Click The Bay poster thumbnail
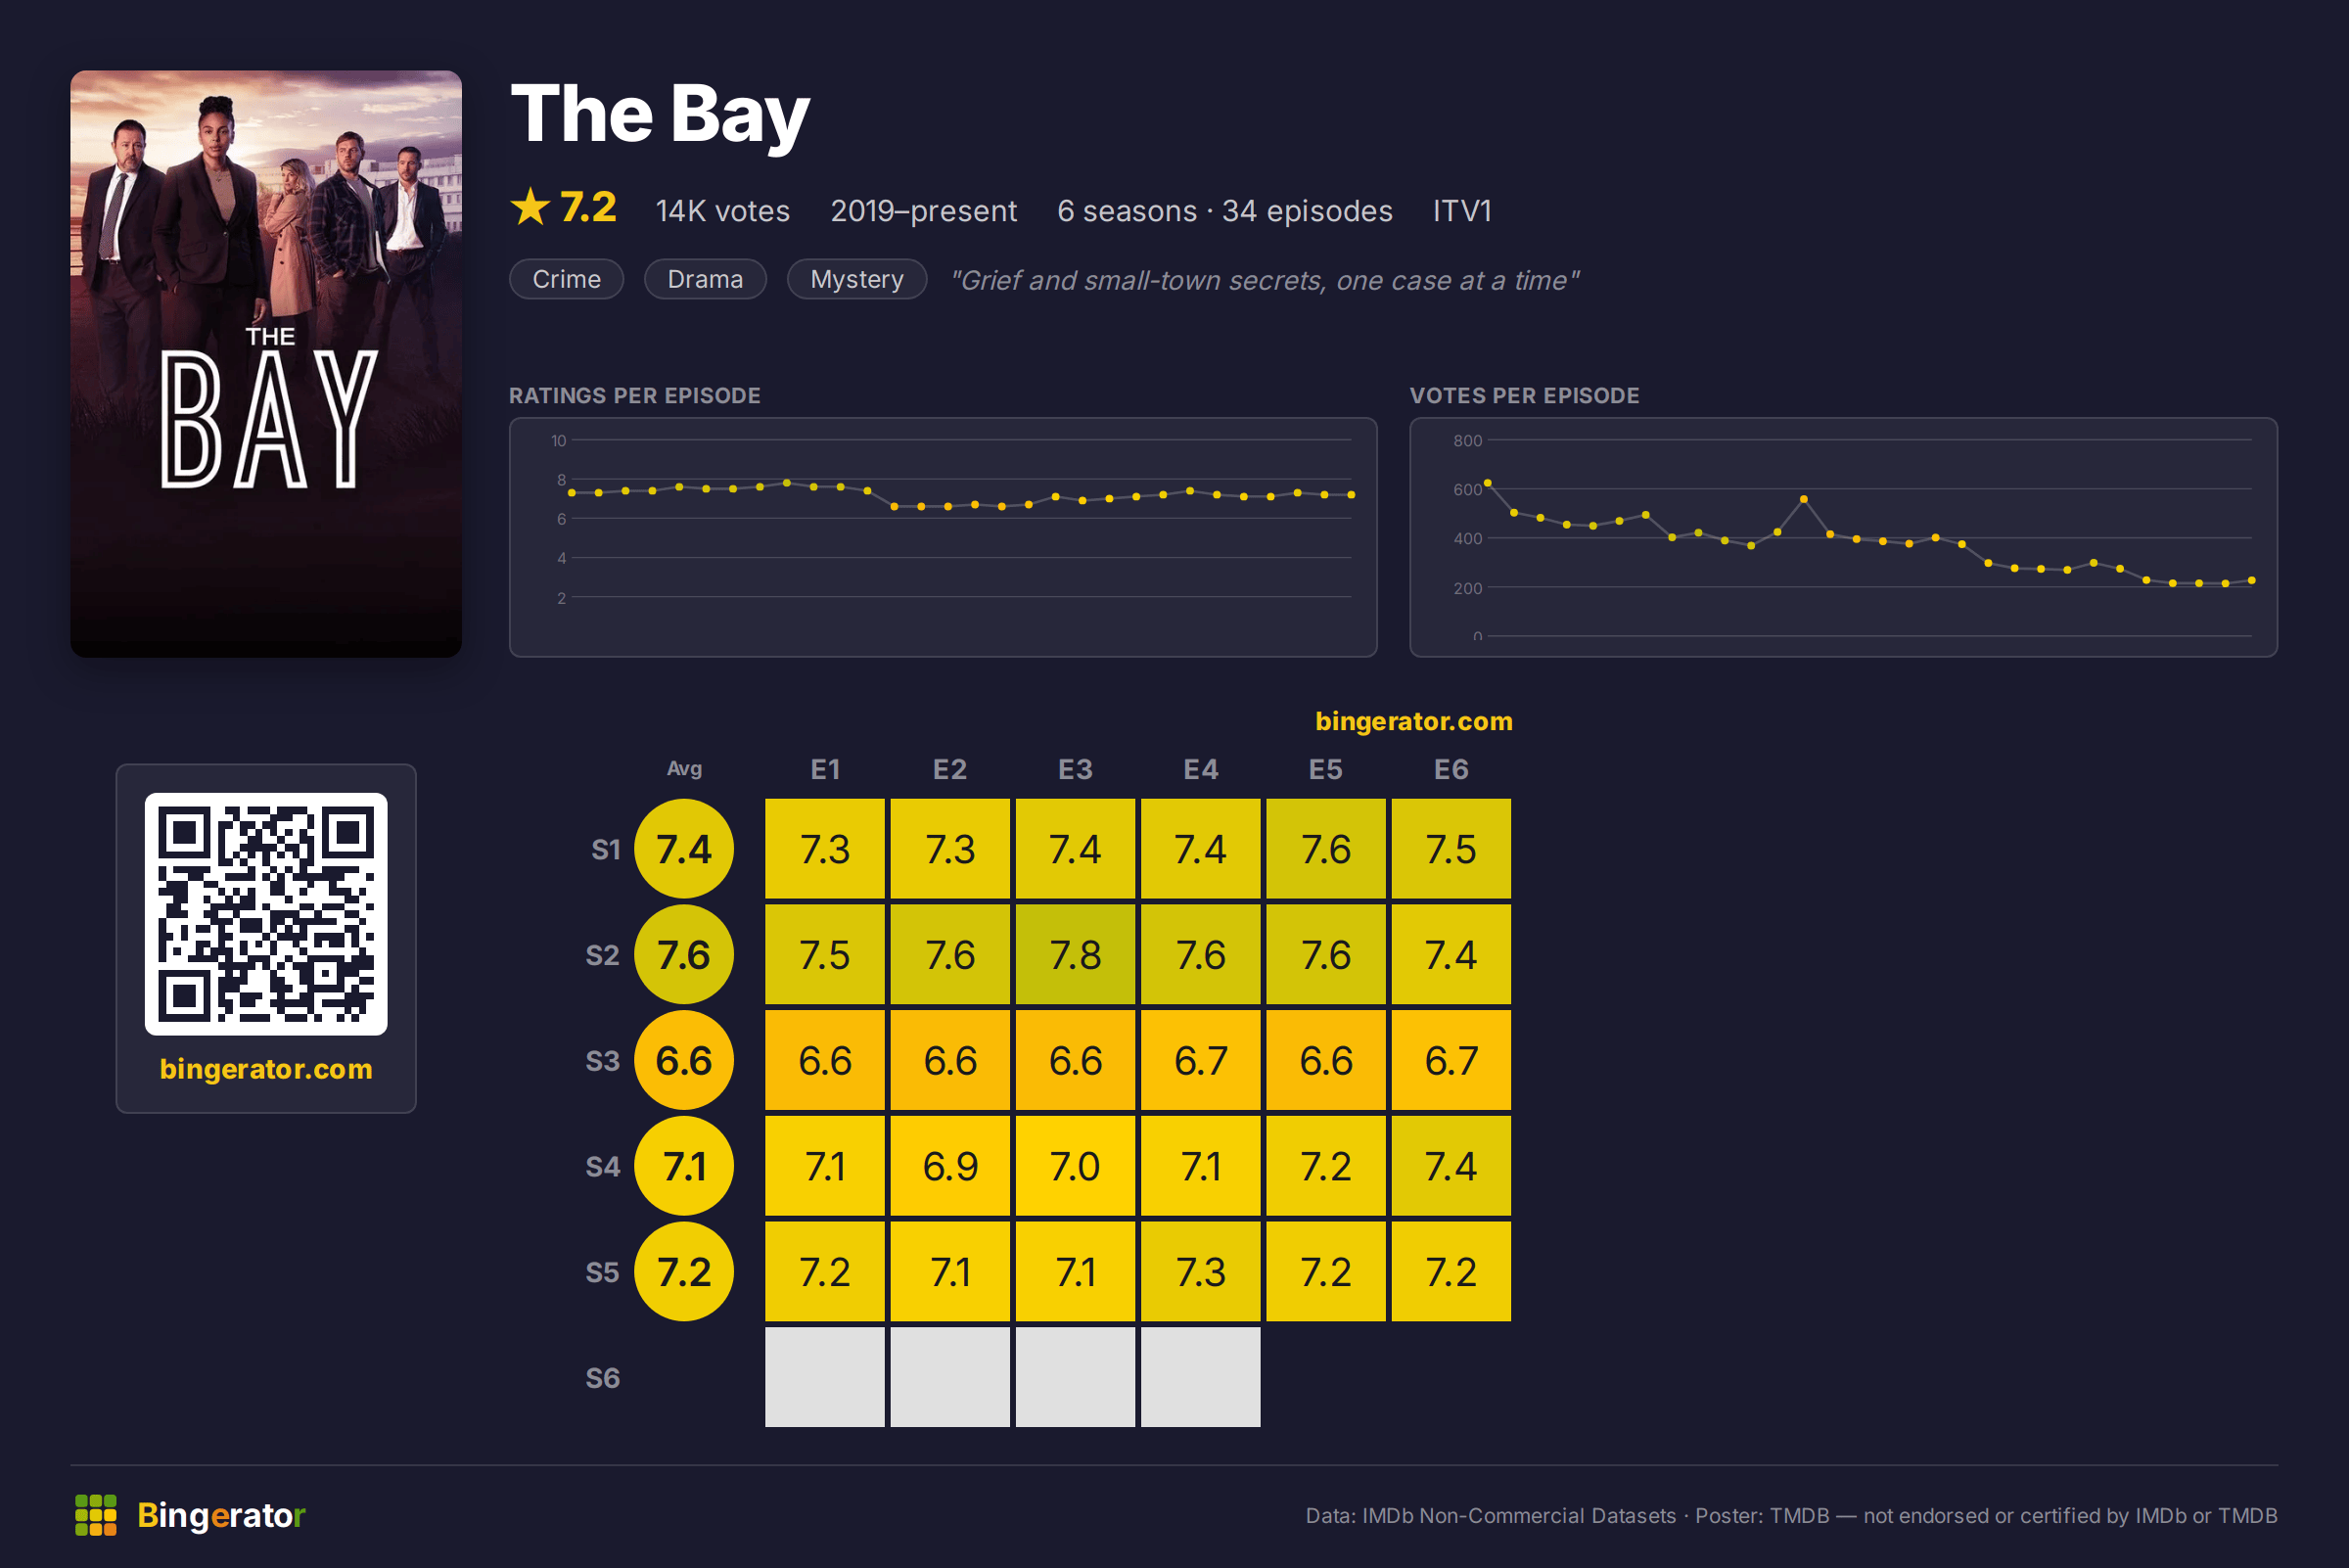Screen dimensions: 2349x1568 pyautogui.click(x=266, y=364)
